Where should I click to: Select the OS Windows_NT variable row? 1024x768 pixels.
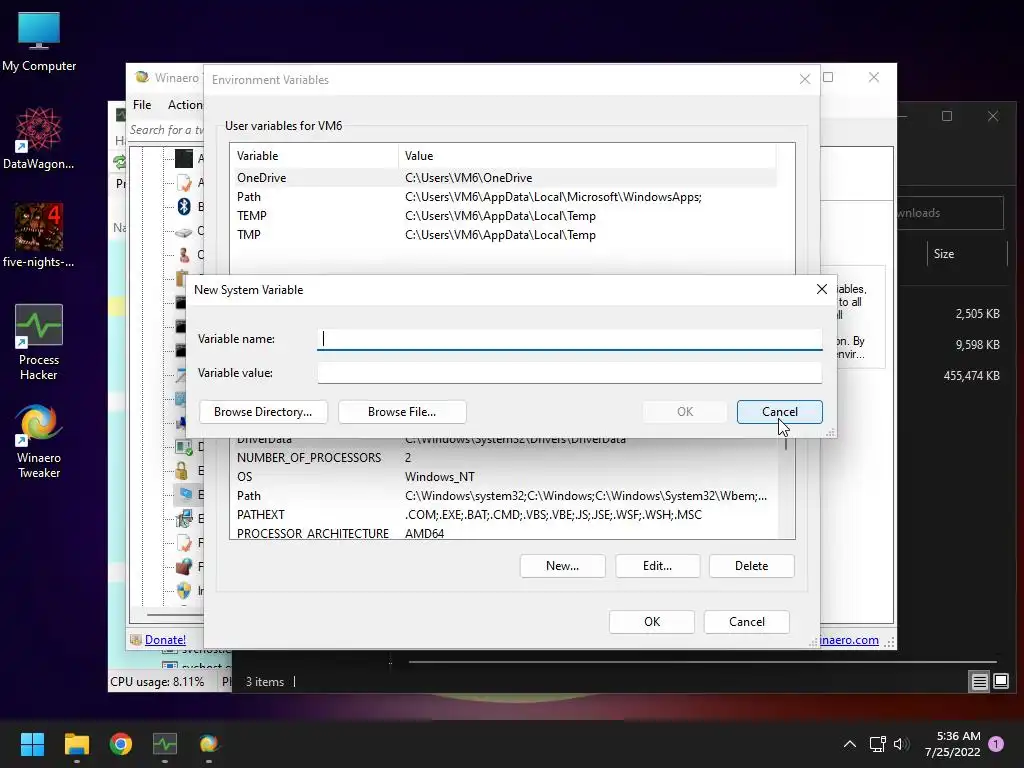[x=505, y=477]
